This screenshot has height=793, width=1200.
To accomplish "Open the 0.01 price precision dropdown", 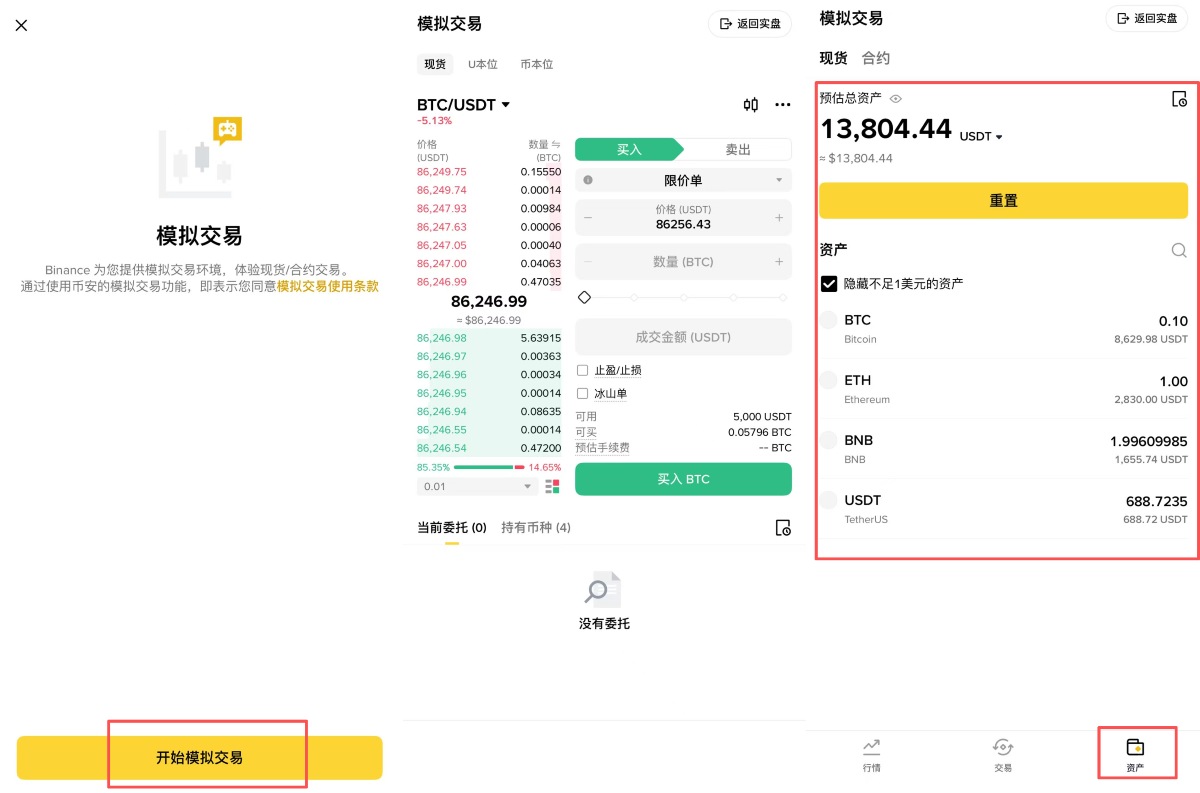I will tap(477, 486).
